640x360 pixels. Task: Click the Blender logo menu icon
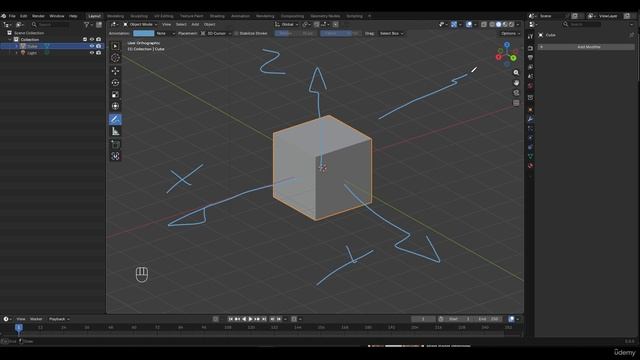tap(4, 16)
